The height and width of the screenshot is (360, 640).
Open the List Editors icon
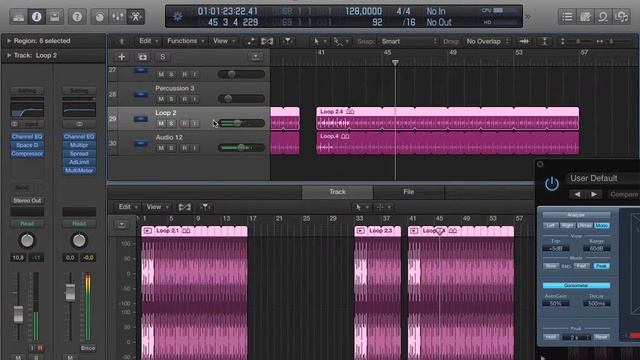[567, 17]
